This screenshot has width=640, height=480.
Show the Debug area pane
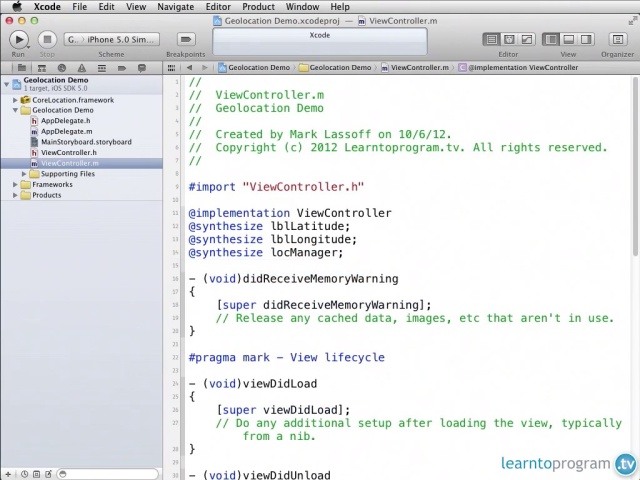[x=568, y=40]
